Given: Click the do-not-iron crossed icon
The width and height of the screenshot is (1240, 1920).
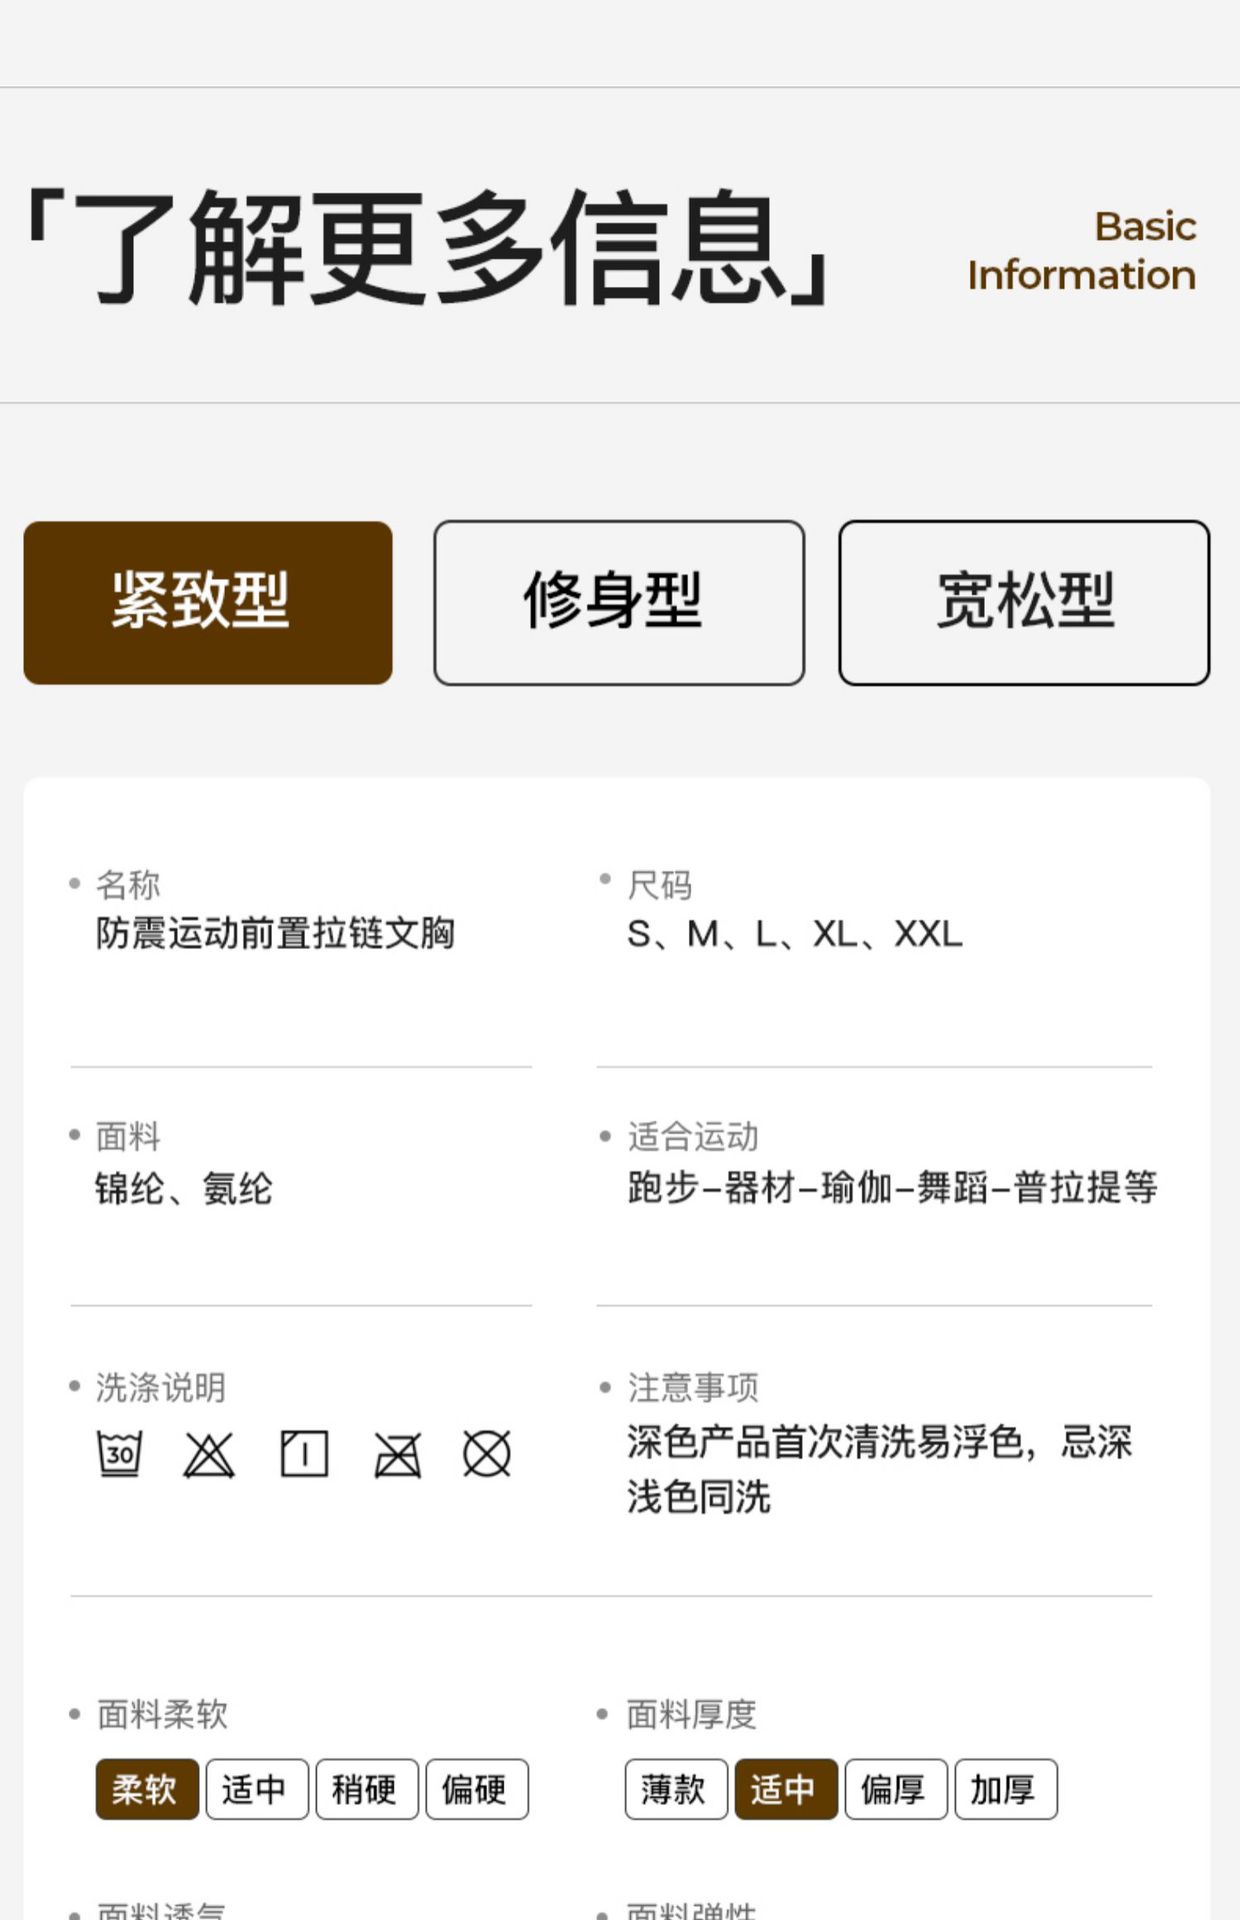Looking at the screenshot, I should click(397, 1454).
